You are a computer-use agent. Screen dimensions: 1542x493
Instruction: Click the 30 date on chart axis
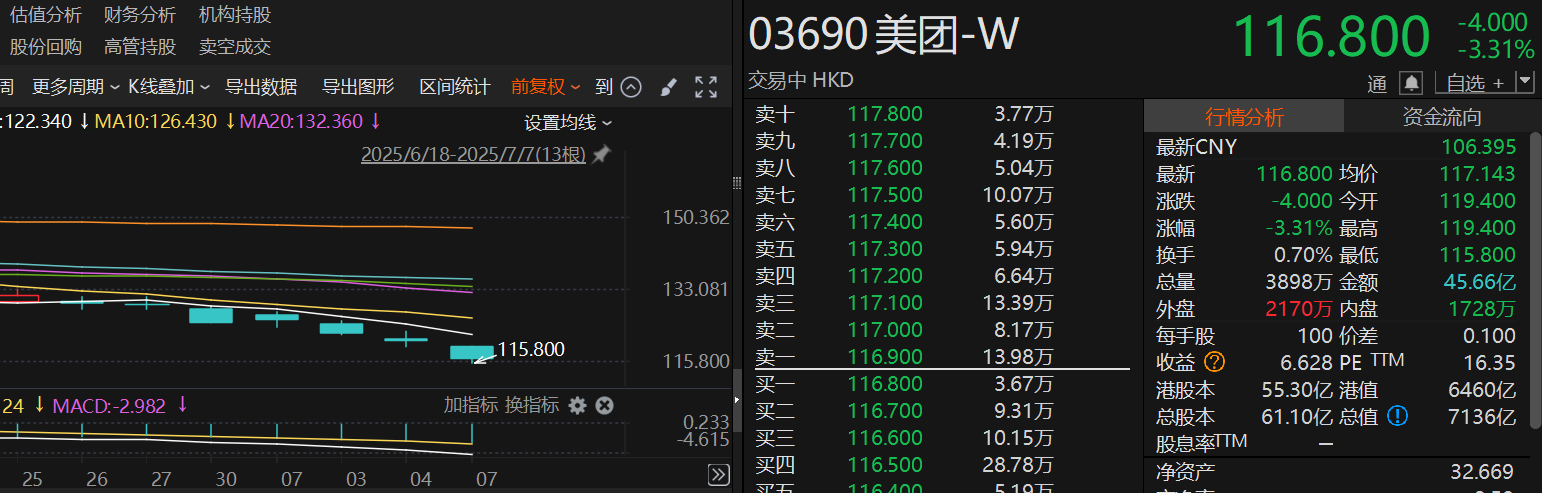[226, 479]
